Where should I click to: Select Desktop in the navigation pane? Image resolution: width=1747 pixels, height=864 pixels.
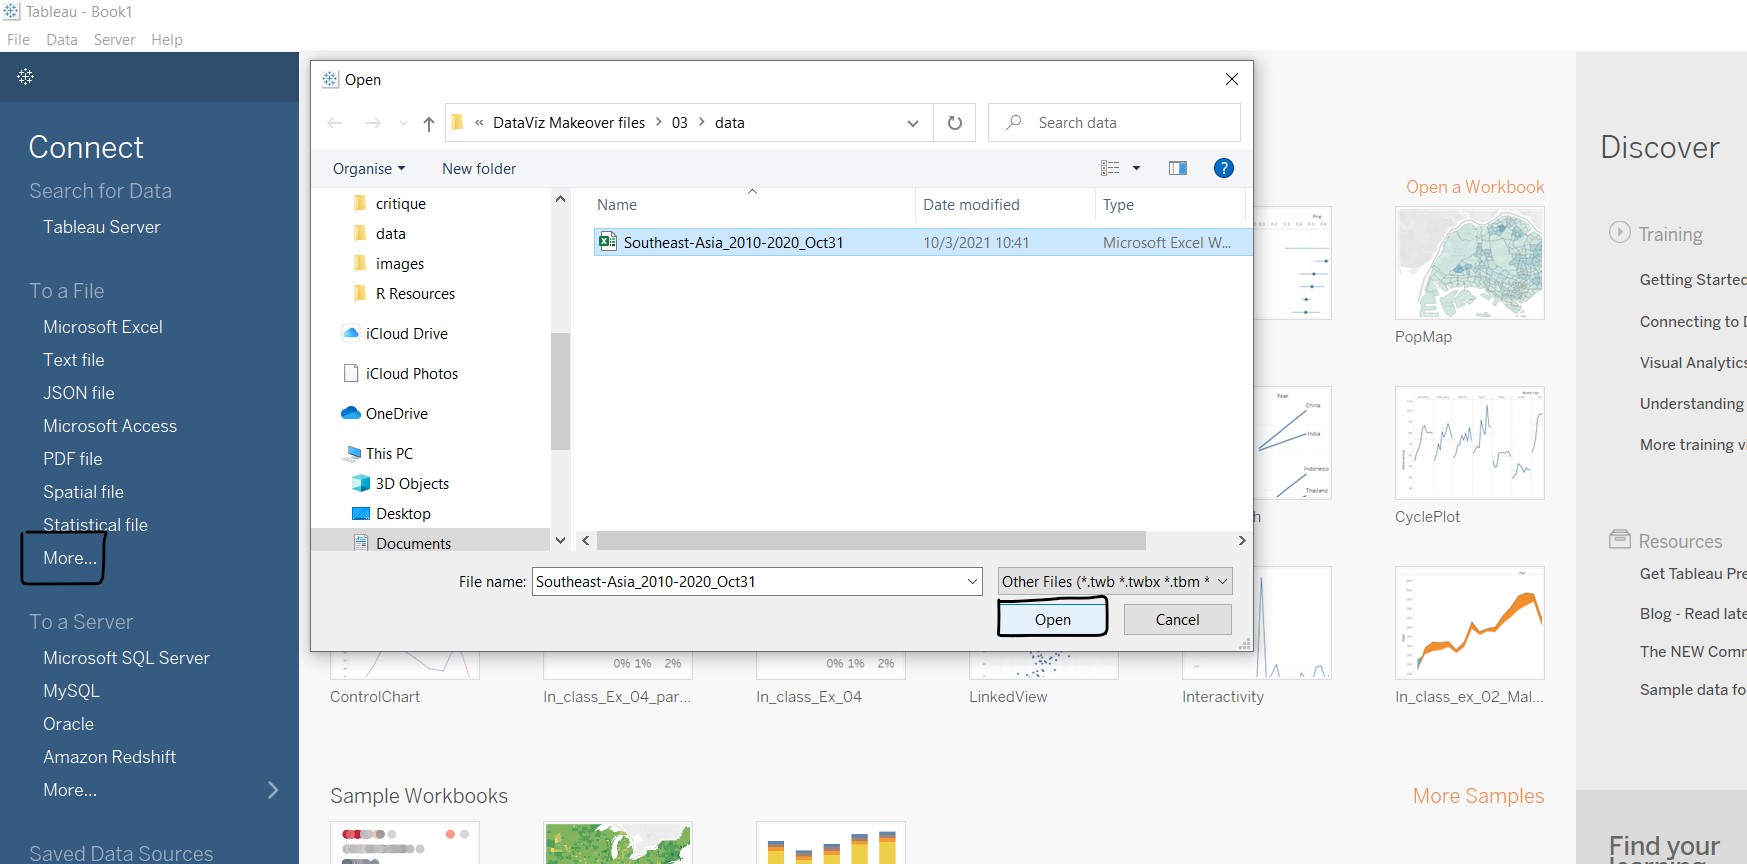pos(403,513)
